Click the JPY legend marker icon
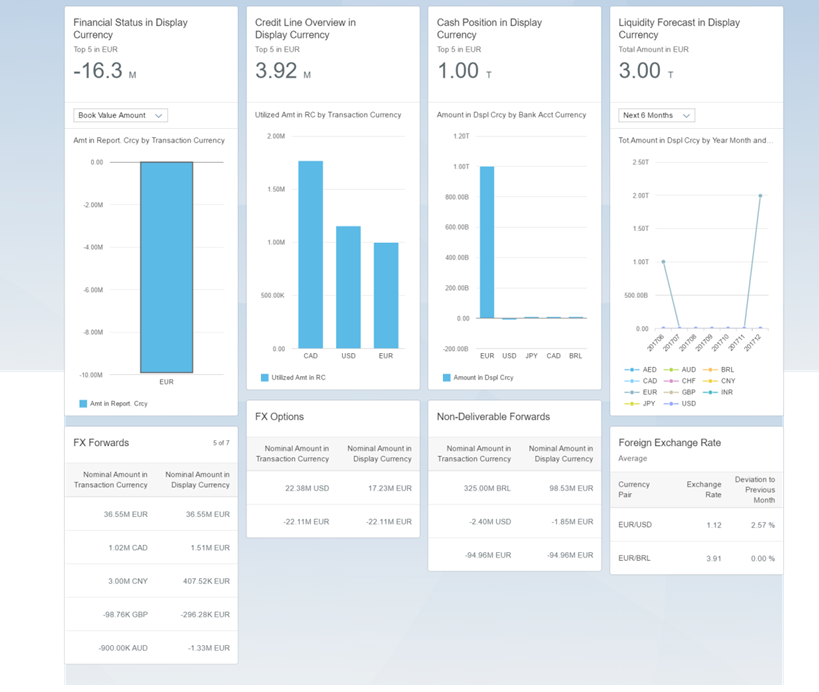819x692 pixels. tap(632, 404)
